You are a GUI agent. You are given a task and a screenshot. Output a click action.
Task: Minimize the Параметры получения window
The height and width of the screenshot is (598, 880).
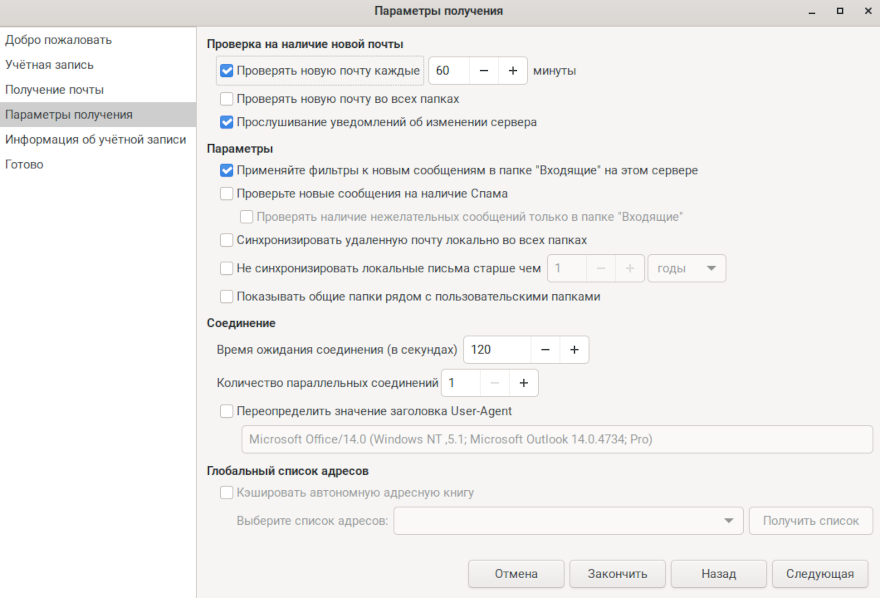(x=812, y=11)
